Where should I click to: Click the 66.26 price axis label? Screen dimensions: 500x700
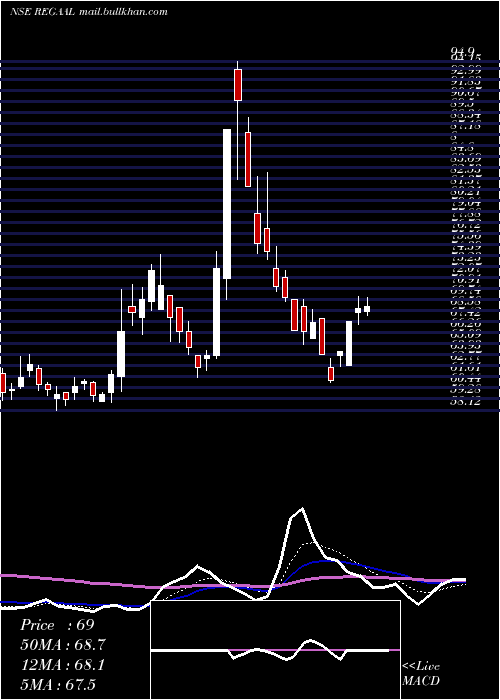tap(465, 324)
